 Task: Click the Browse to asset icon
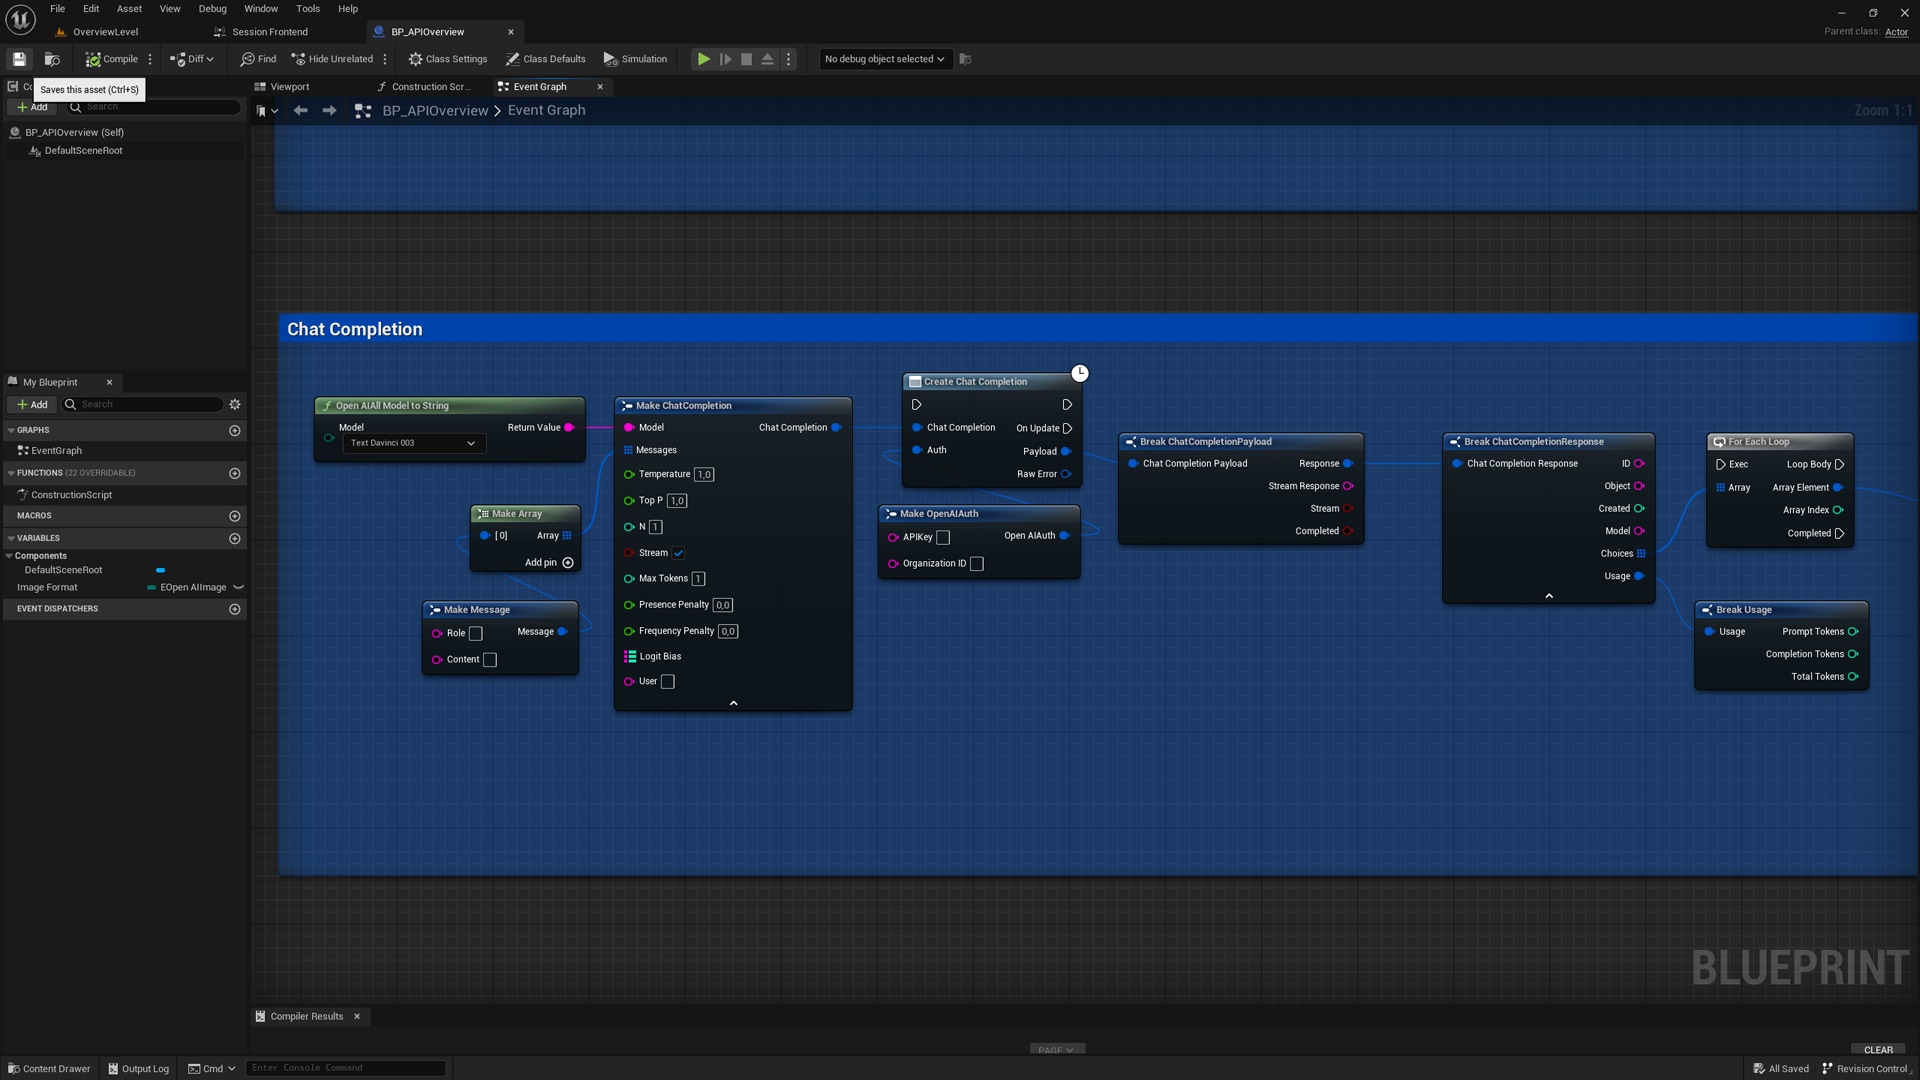click(x=52, y=59)
